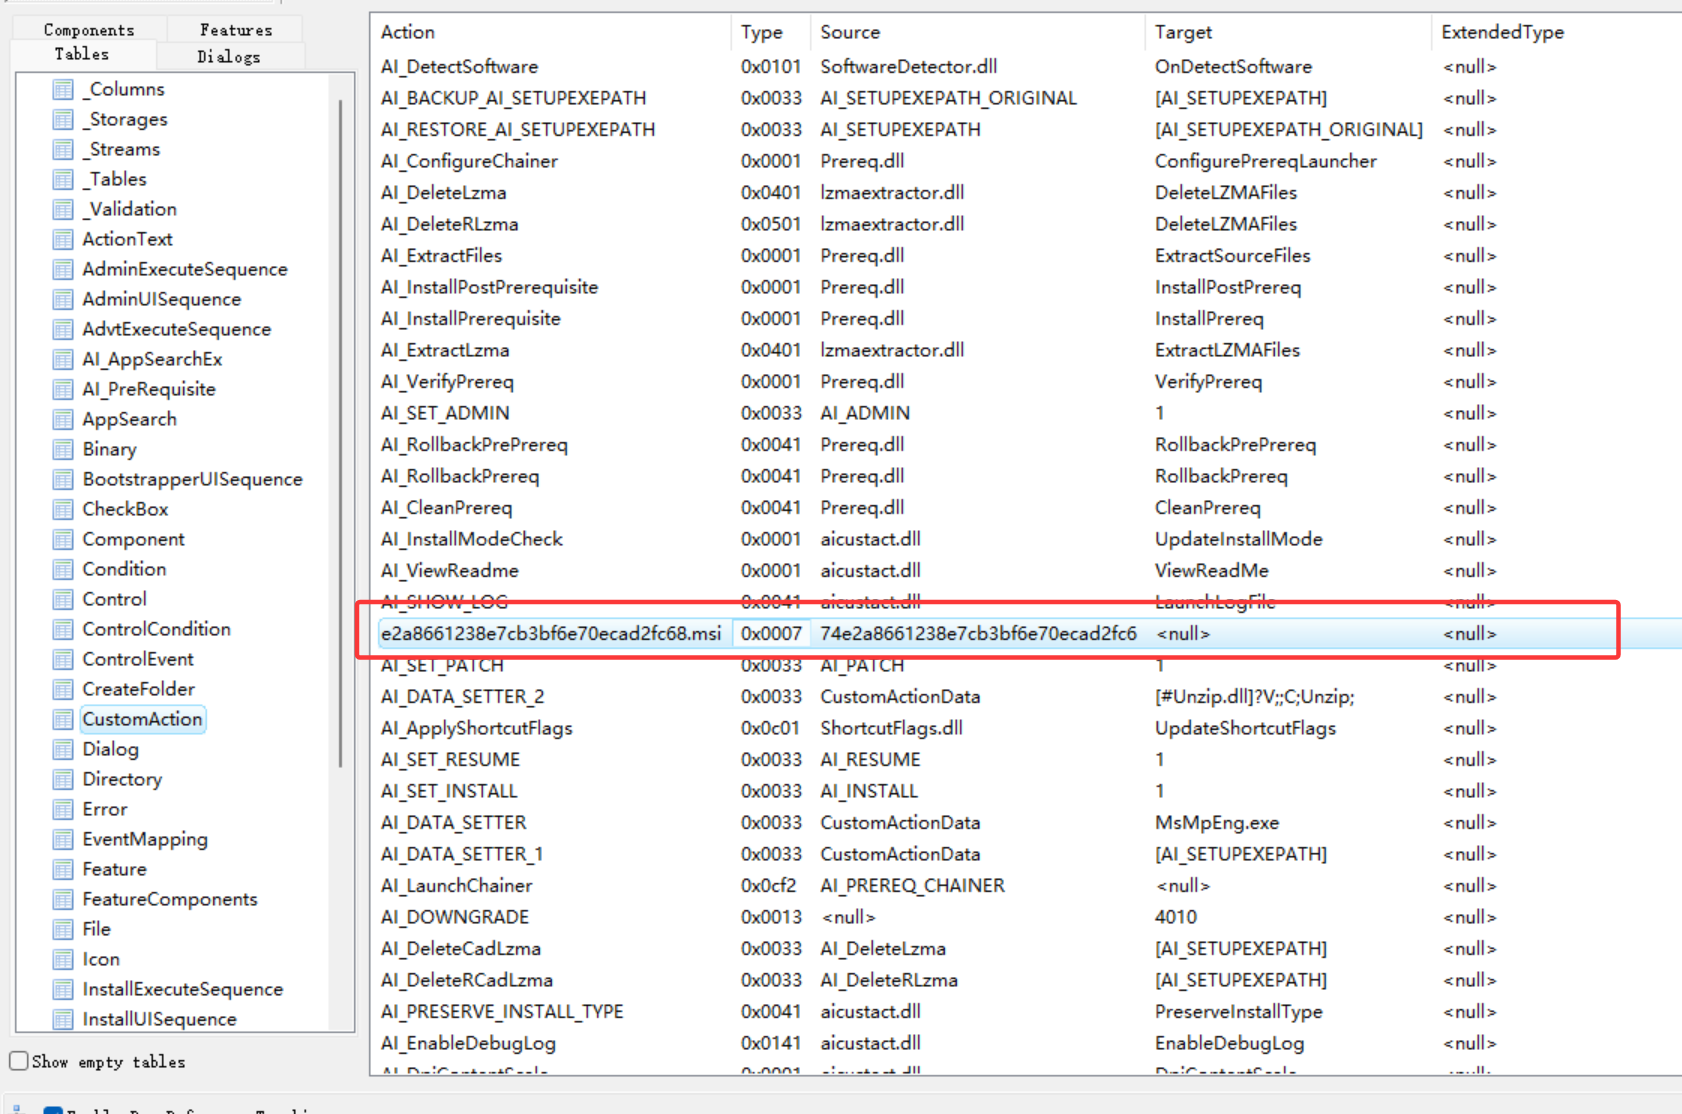Click the icon beside InstallExecuteSequence
Screen dimensions: 1682x1114
point(63,989)
